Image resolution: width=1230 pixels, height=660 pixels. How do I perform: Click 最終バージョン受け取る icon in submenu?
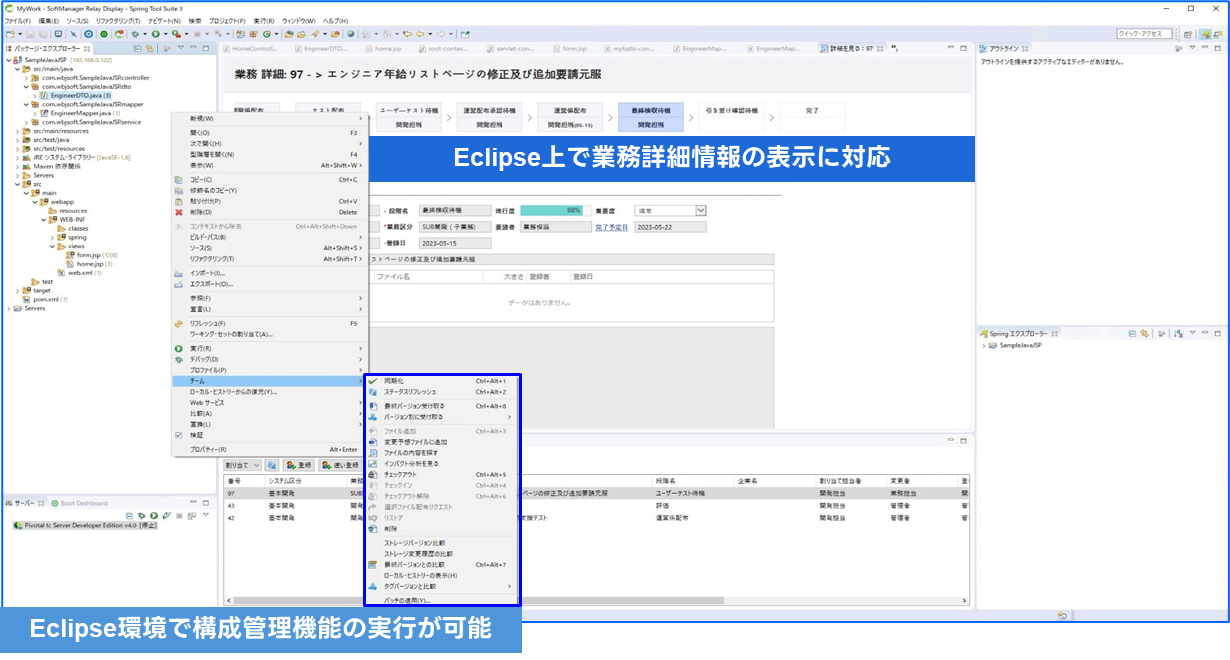(x=373, y=406)
